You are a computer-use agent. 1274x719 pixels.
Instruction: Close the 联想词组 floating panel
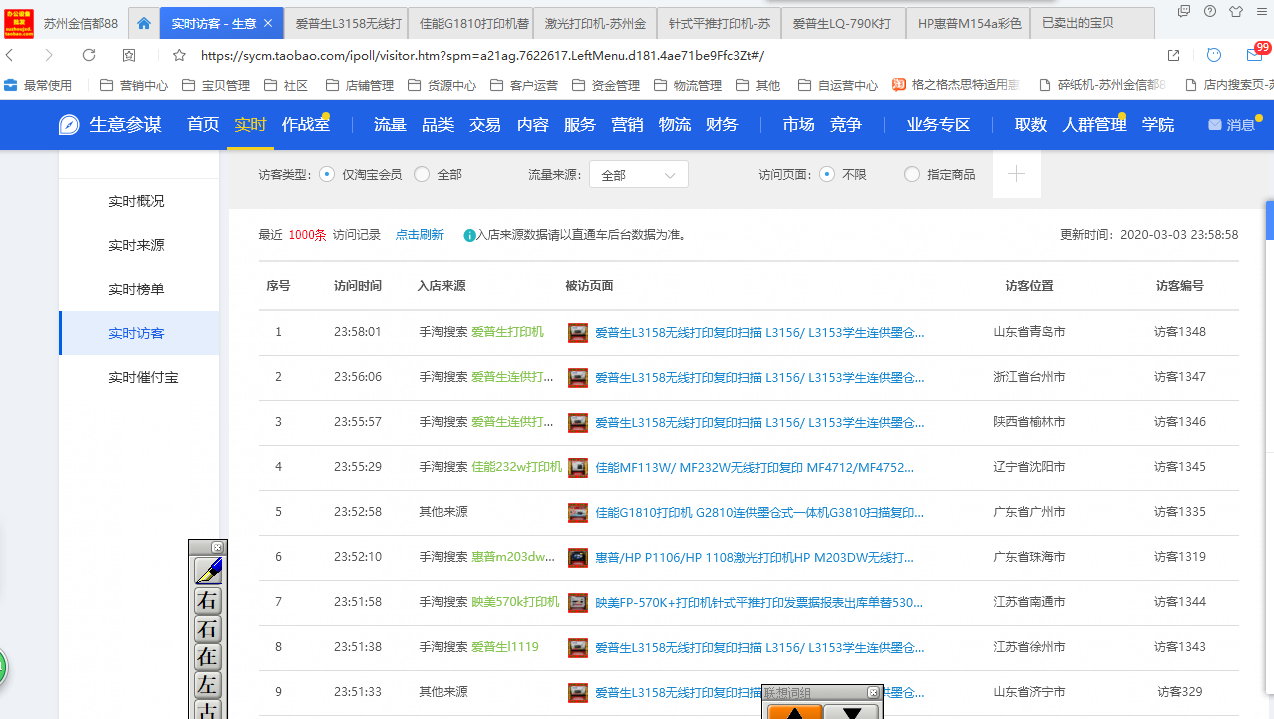(873, 692)
